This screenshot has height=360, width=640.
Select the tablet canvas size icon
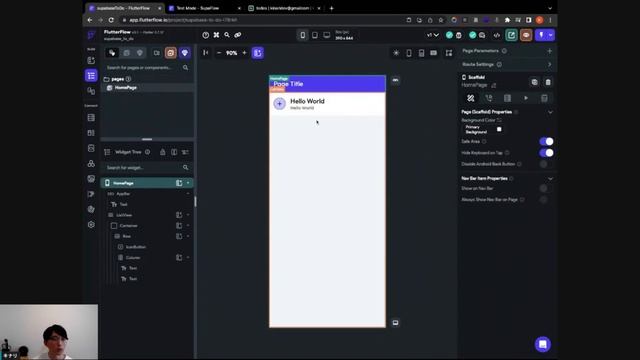(315, 35)
